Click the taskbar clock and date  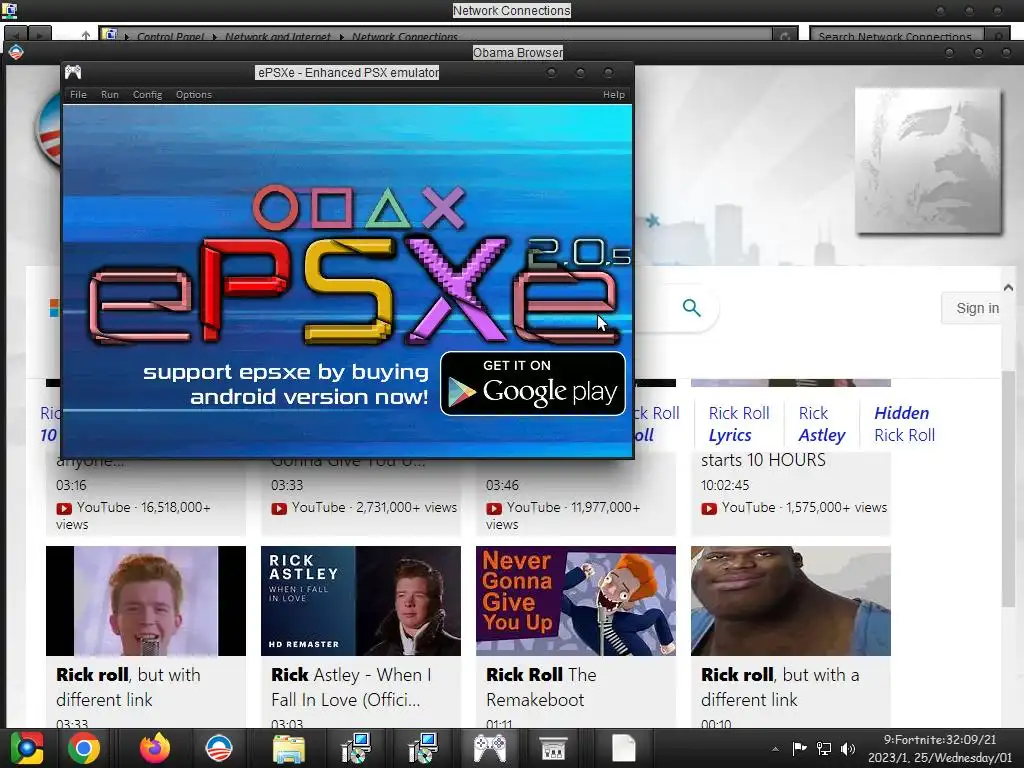click(940, 748)
